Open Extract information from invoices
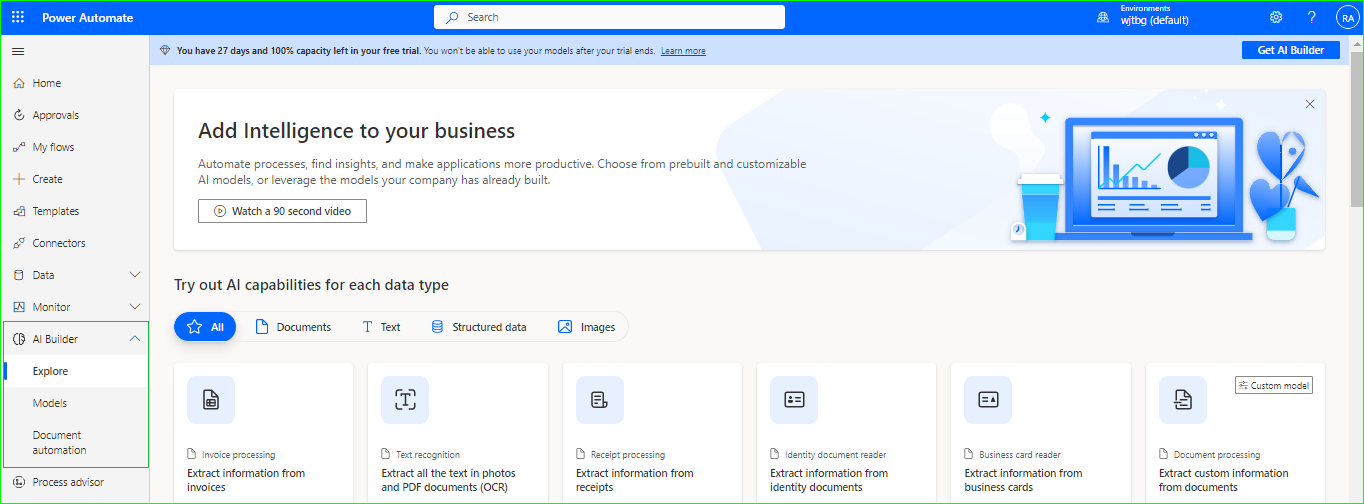 (246, 480)
